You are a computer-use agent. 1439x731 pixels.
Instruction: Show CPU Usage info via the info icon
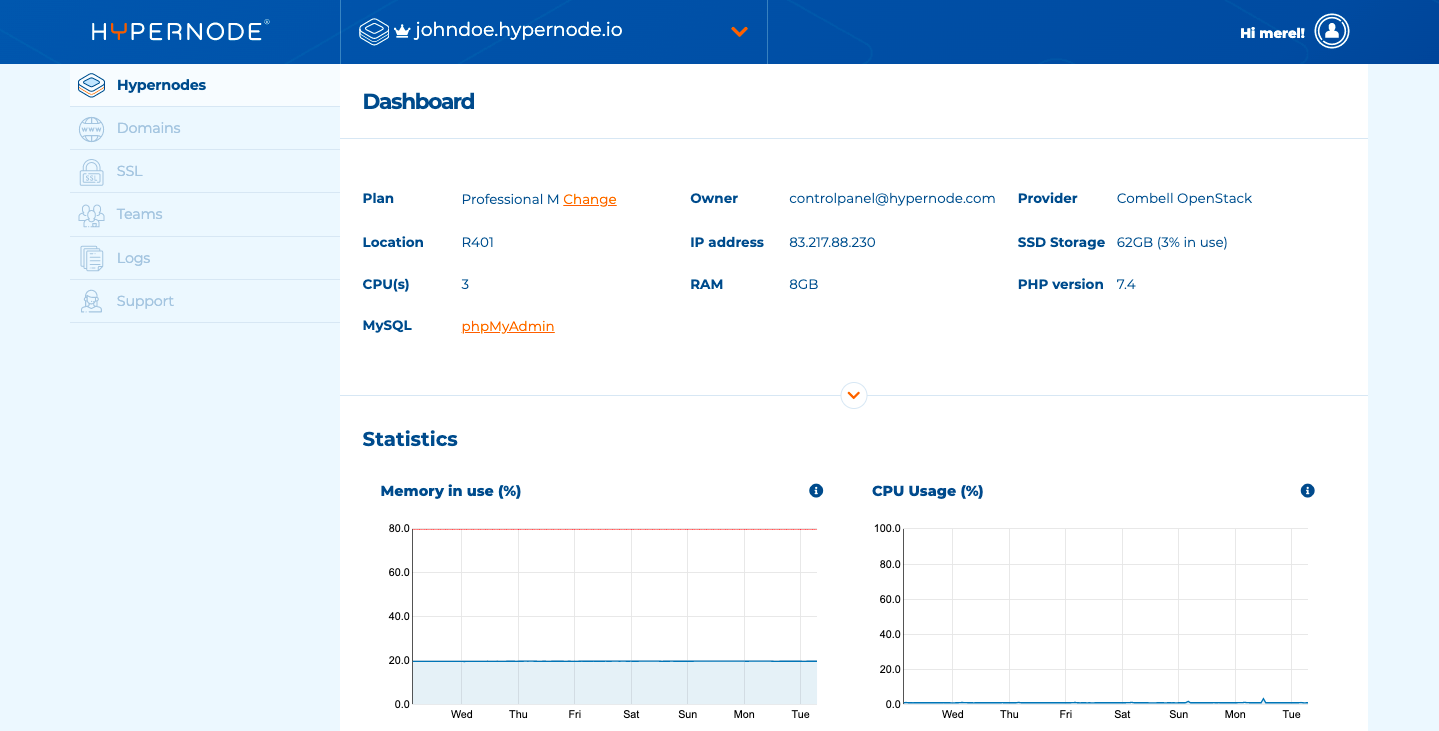tap(1307, 490)
